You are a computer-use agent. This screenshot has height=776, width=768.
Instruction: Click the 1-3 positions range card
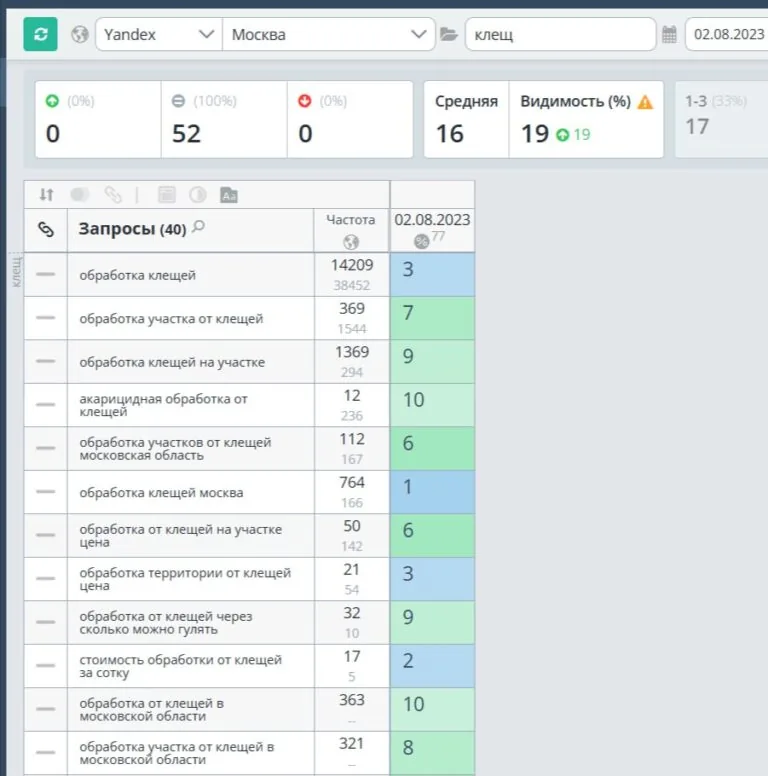point(722,120)
